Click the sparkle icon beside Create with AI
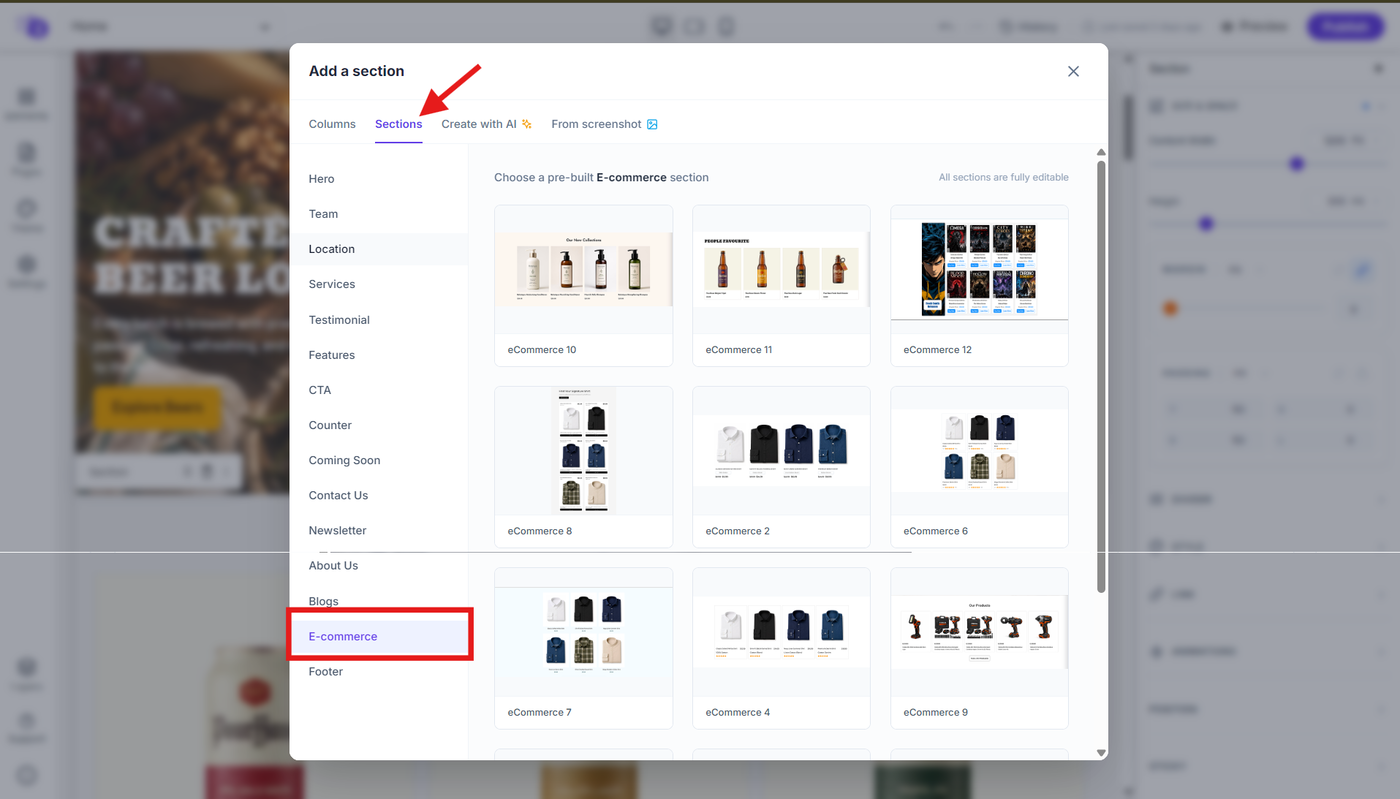 point(527,124)
